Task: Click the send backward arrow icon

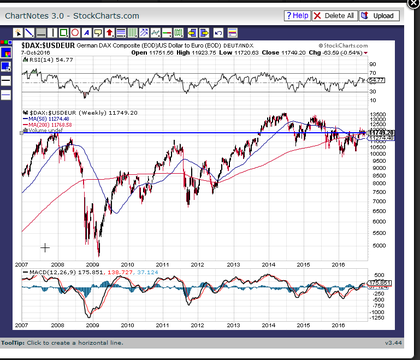Action: (x=192, y=33)
